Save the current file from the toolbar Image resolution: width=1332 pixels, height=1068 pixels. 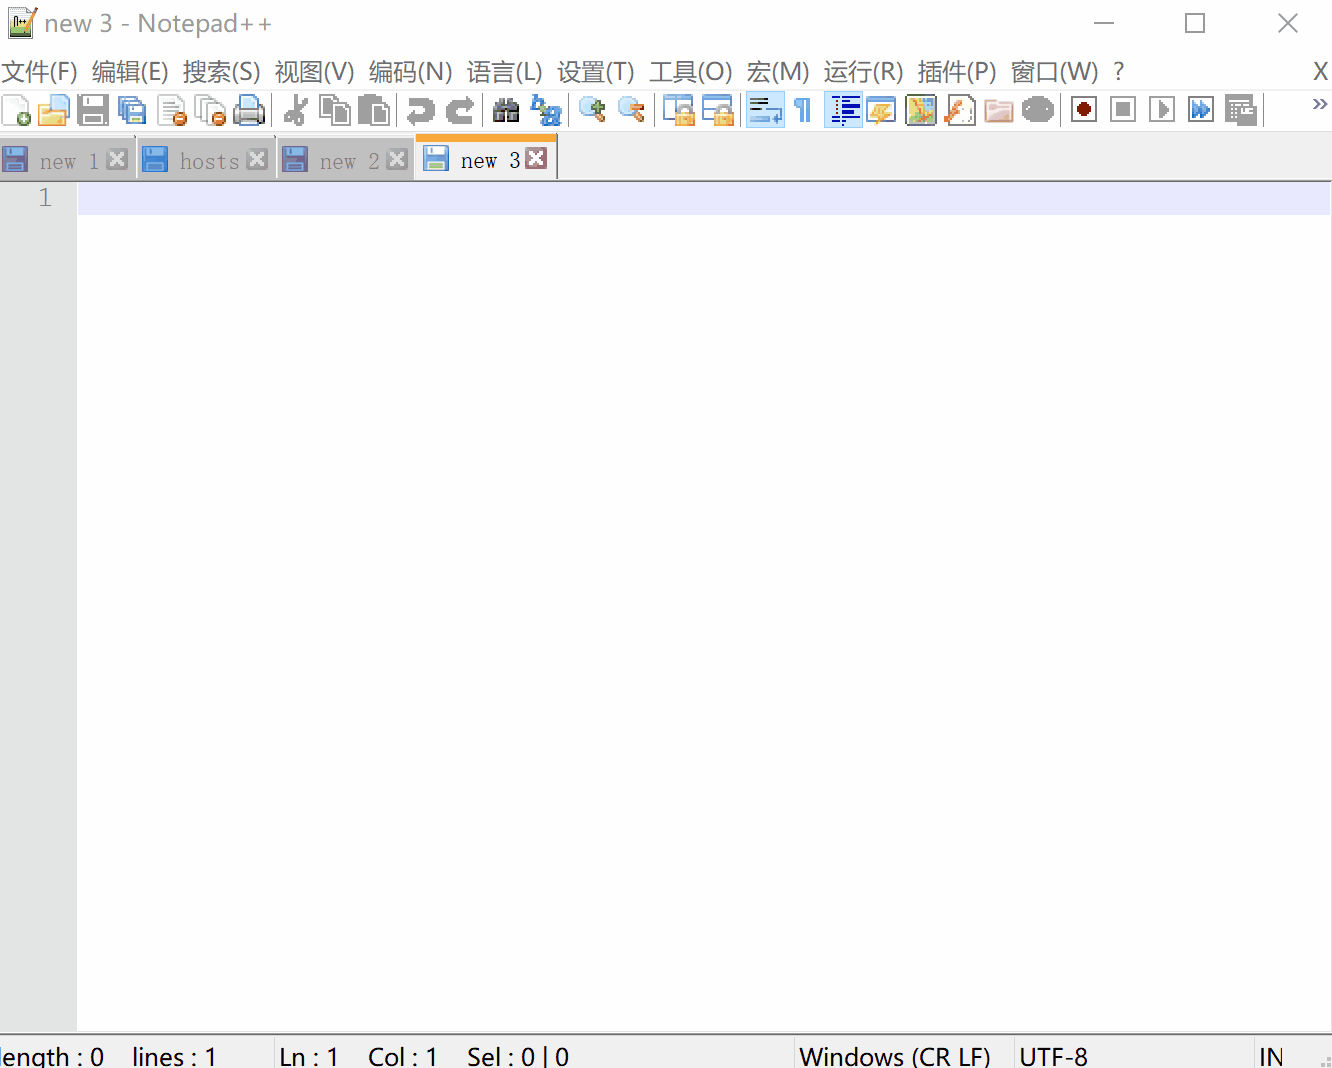[92, 110]
